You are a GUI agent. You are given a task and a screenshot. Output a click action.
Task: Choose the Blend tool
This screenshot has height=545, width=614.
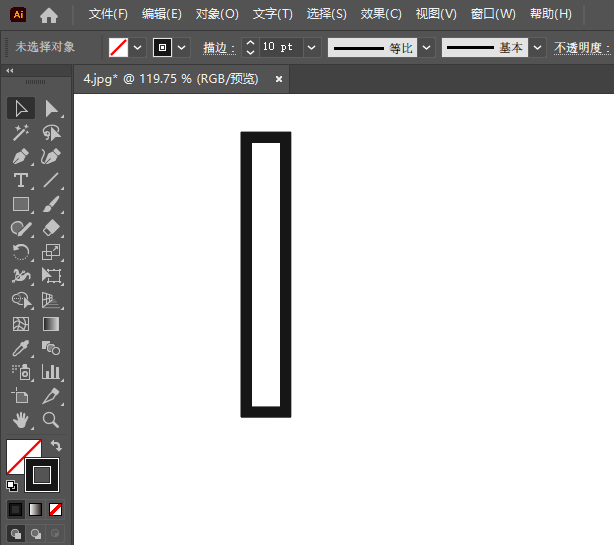[x=51, y=348]
